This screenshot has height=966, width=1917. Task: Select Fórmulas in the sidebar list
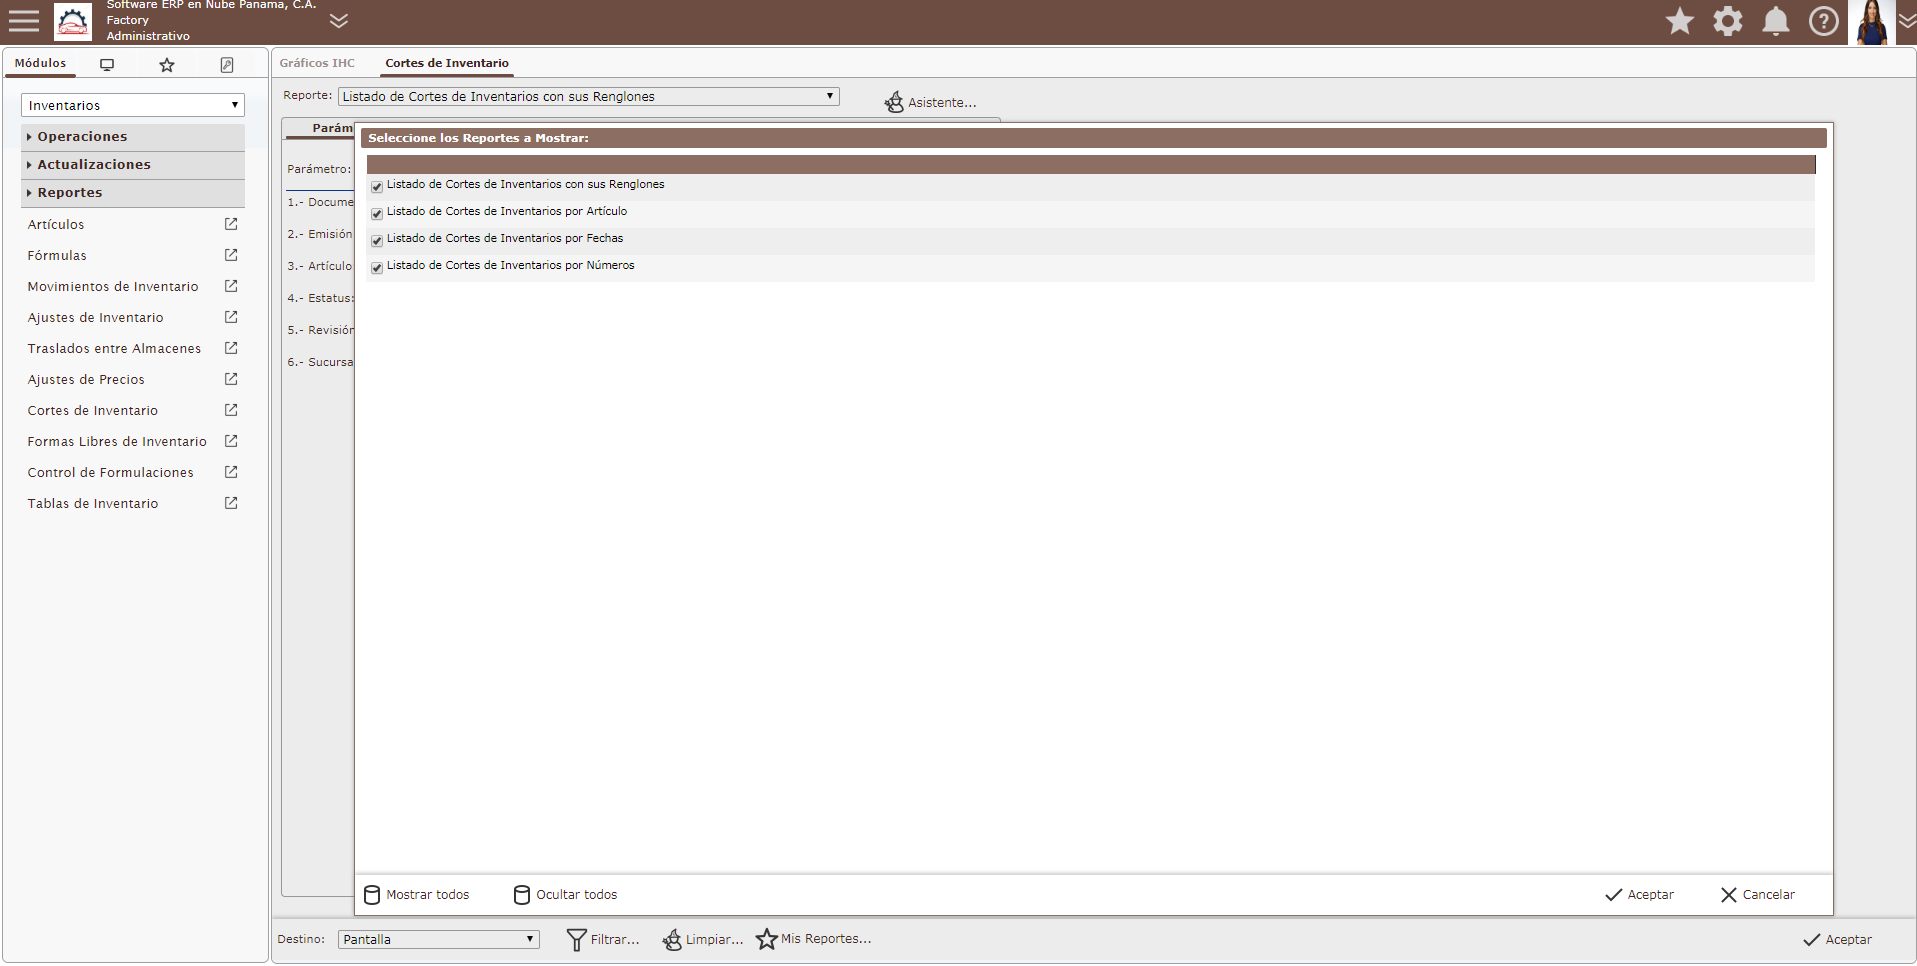(x=57, y=256)
